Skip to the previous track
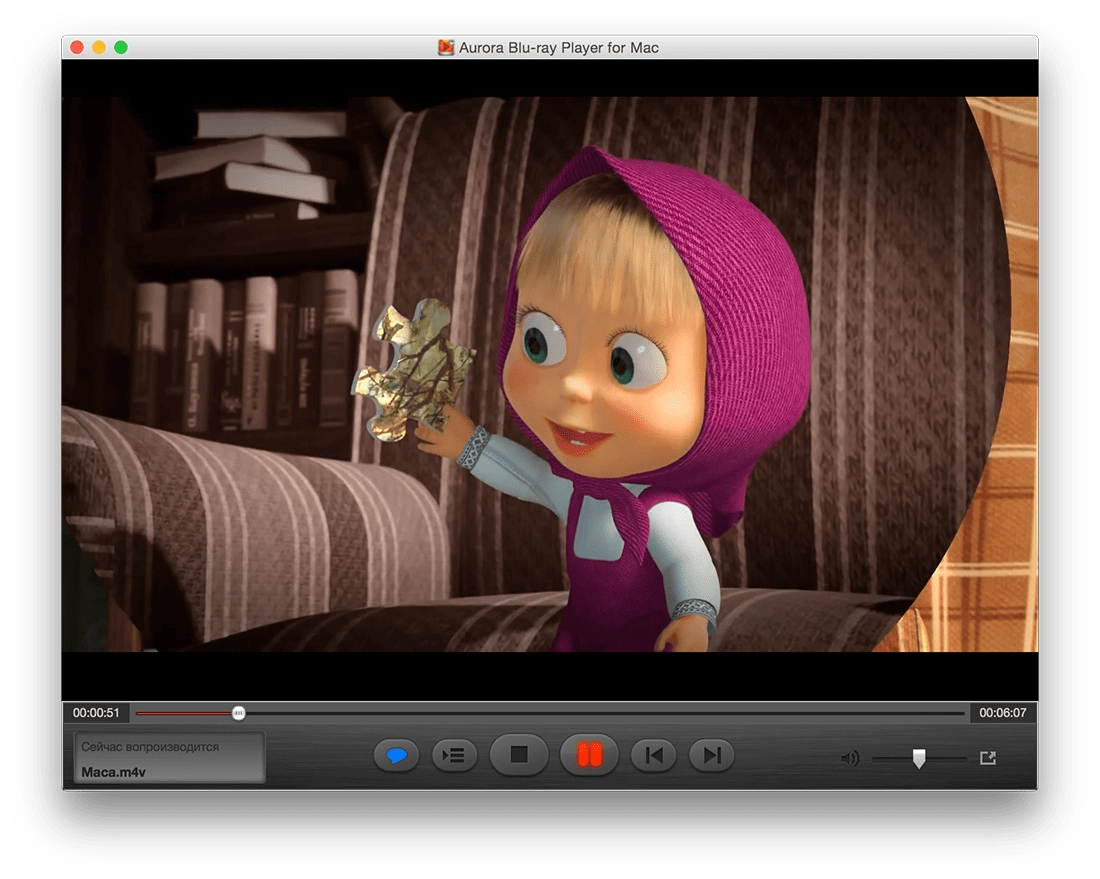 (654, 756)
